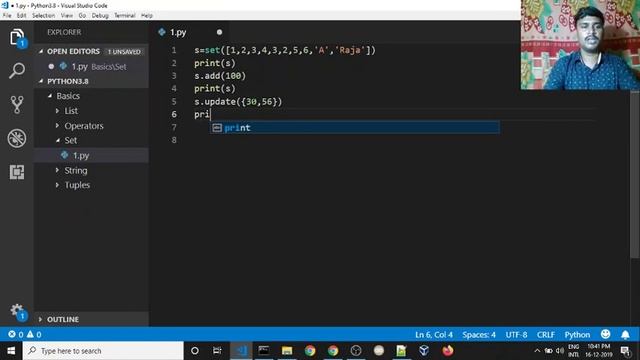This screenshot has width=640, height=360.
Task: Click the Windows taskbar search box
Action: coord(103,351)
